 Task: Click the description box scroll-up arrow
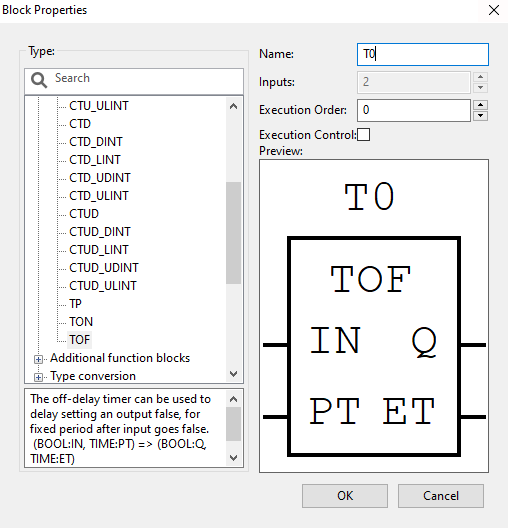click(x=233, y=399)
